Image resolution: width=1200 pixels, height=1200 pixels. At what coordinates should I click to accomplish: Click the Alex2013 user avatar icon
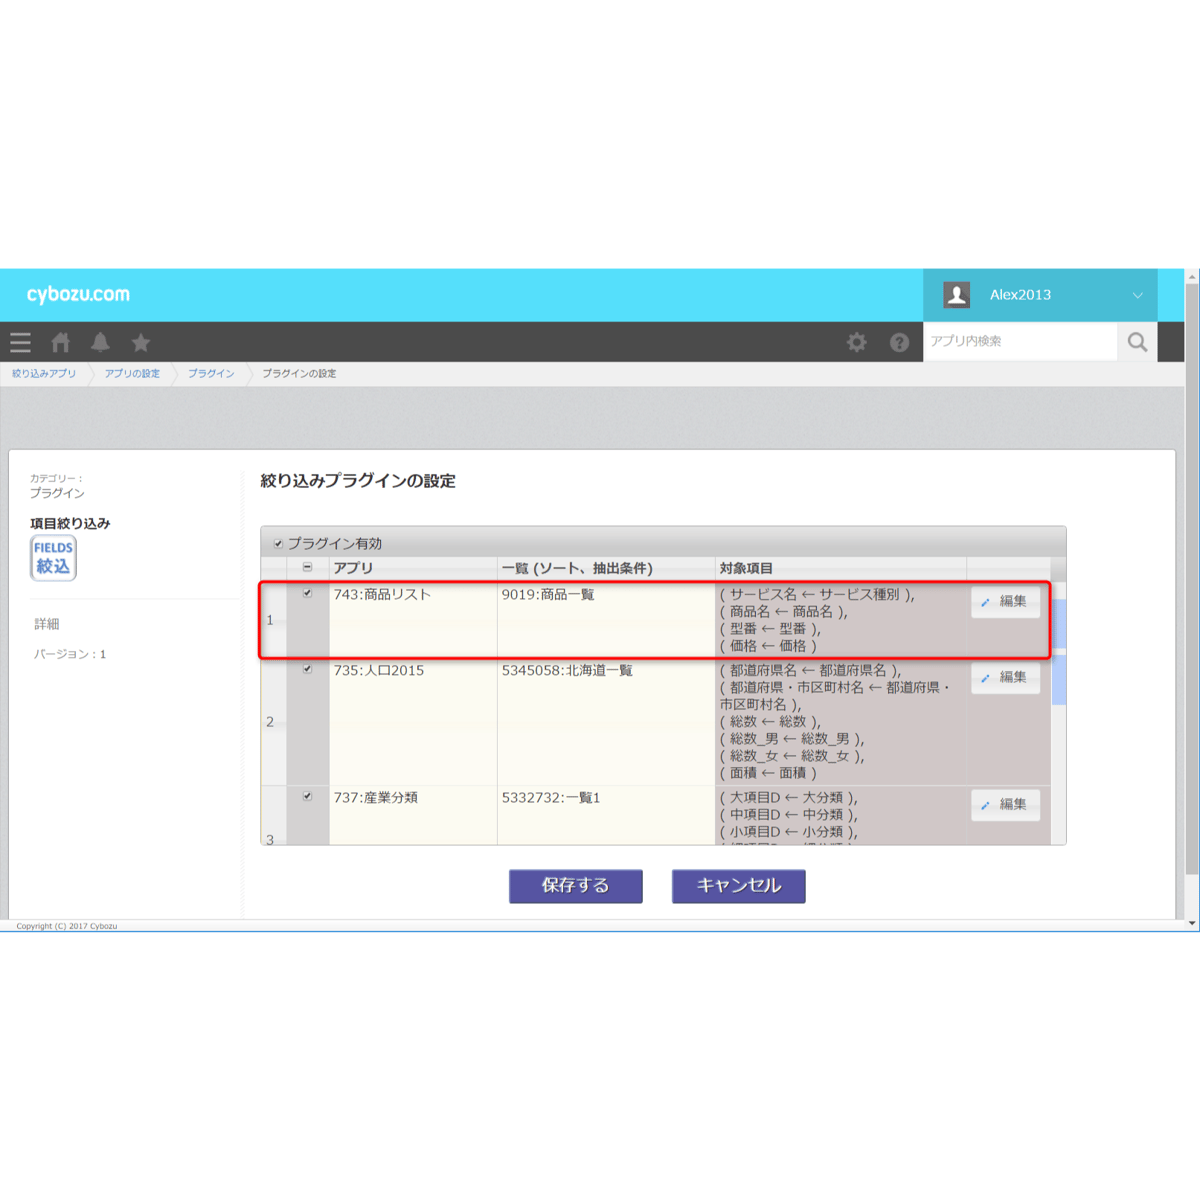coord(957,295)
